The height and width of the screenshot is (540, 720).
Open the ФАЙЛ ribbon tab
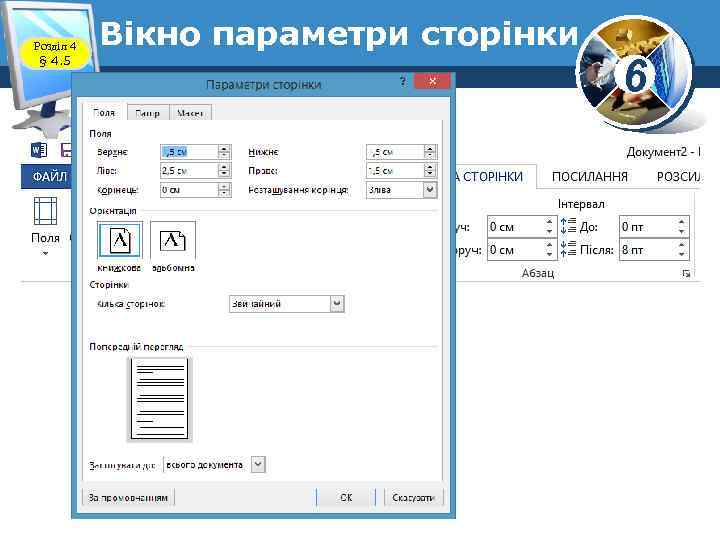(47, 177)
